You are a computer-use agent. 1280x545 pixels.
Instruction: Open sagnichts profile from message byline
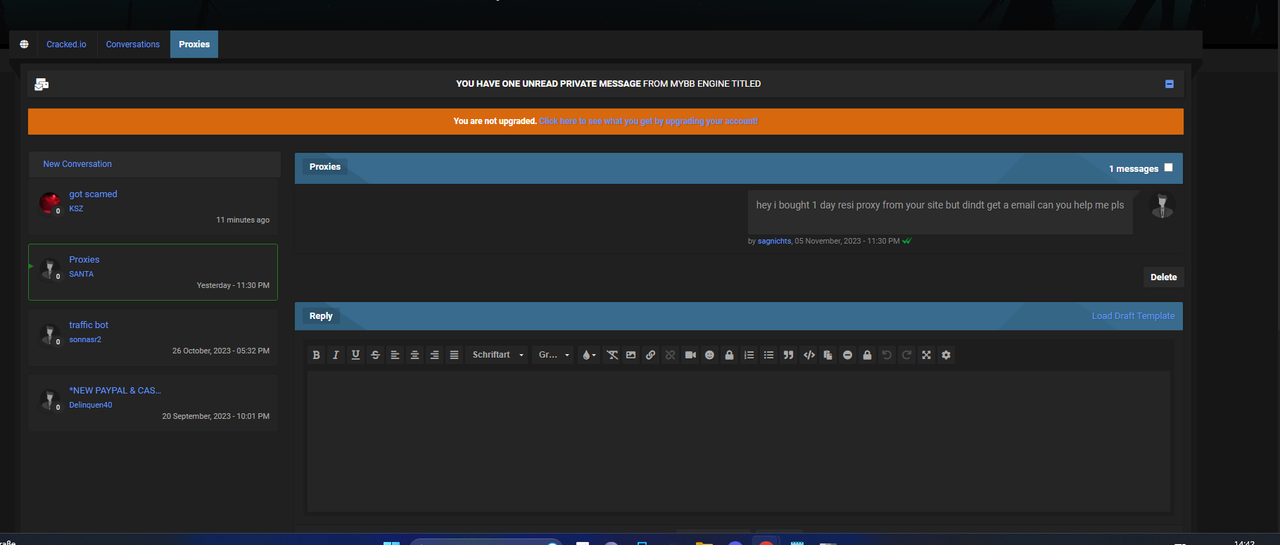pos(775,241)
